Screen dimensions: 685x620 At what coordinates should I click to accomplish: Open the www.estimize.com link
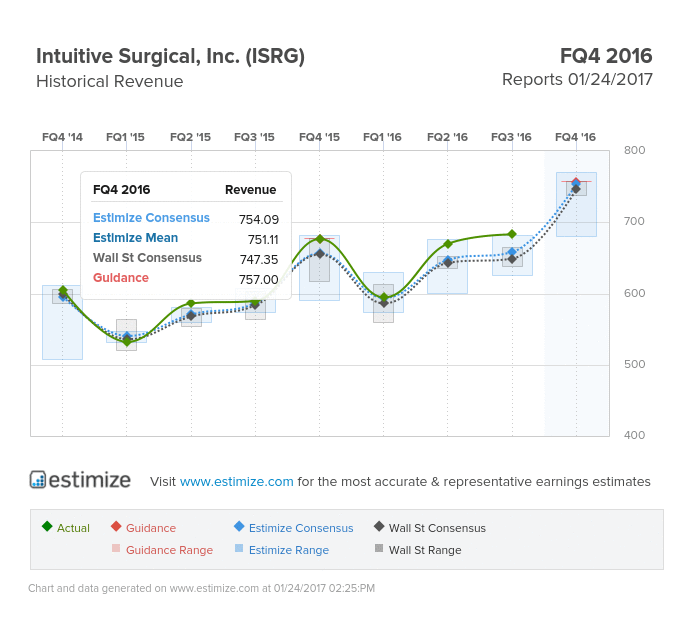tap(236, 481)
